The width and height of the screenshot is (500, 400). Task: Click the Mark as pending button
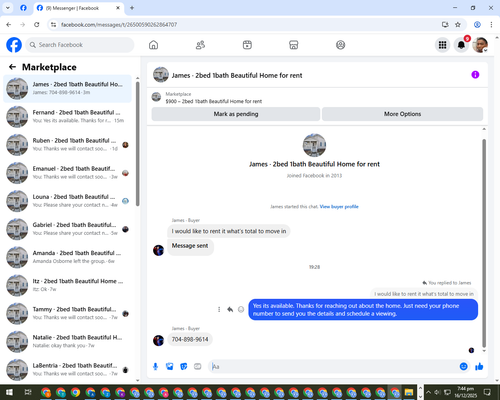coord(236,114)
